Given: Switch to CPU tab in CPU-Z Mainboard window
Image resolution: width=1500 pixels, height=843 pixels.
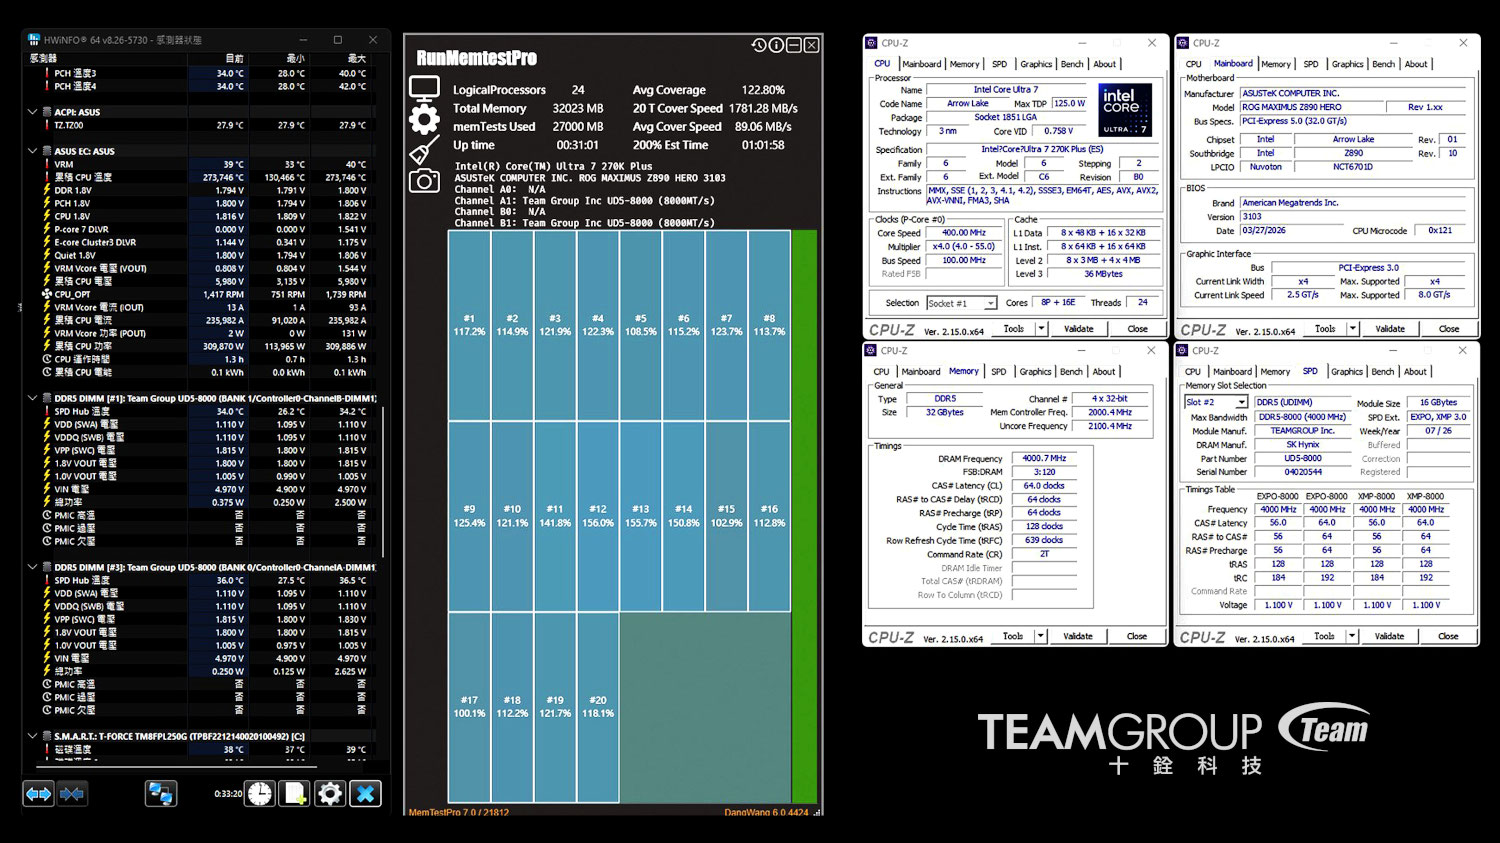Looking at the screenshot, I should 1194,64.
